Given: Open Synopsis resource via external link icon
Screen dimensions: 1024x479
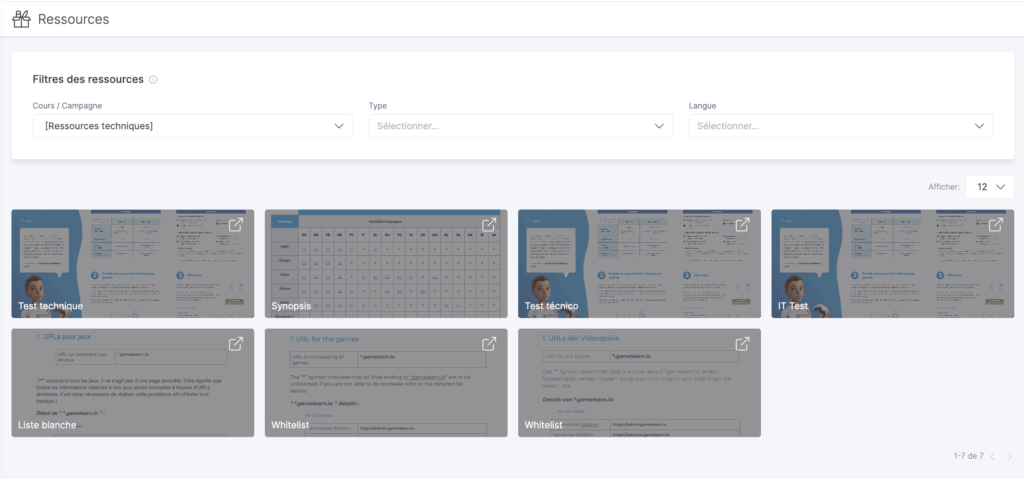Looking at the screenshot, I should pos(489,225).
